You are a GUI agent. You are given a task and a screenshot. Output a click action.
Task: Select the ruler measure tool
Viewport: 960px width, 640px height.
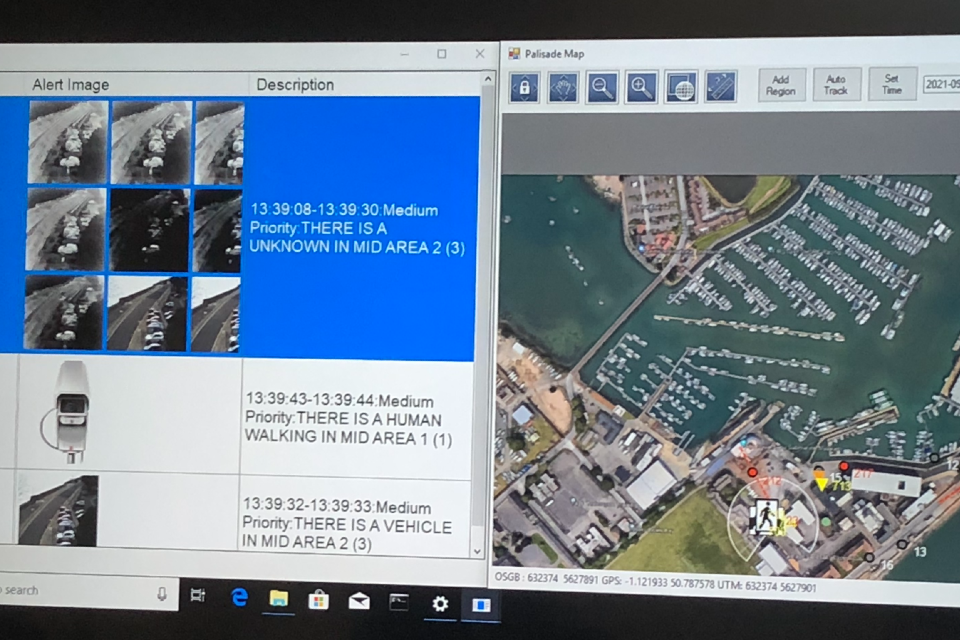tap(720, 88)
